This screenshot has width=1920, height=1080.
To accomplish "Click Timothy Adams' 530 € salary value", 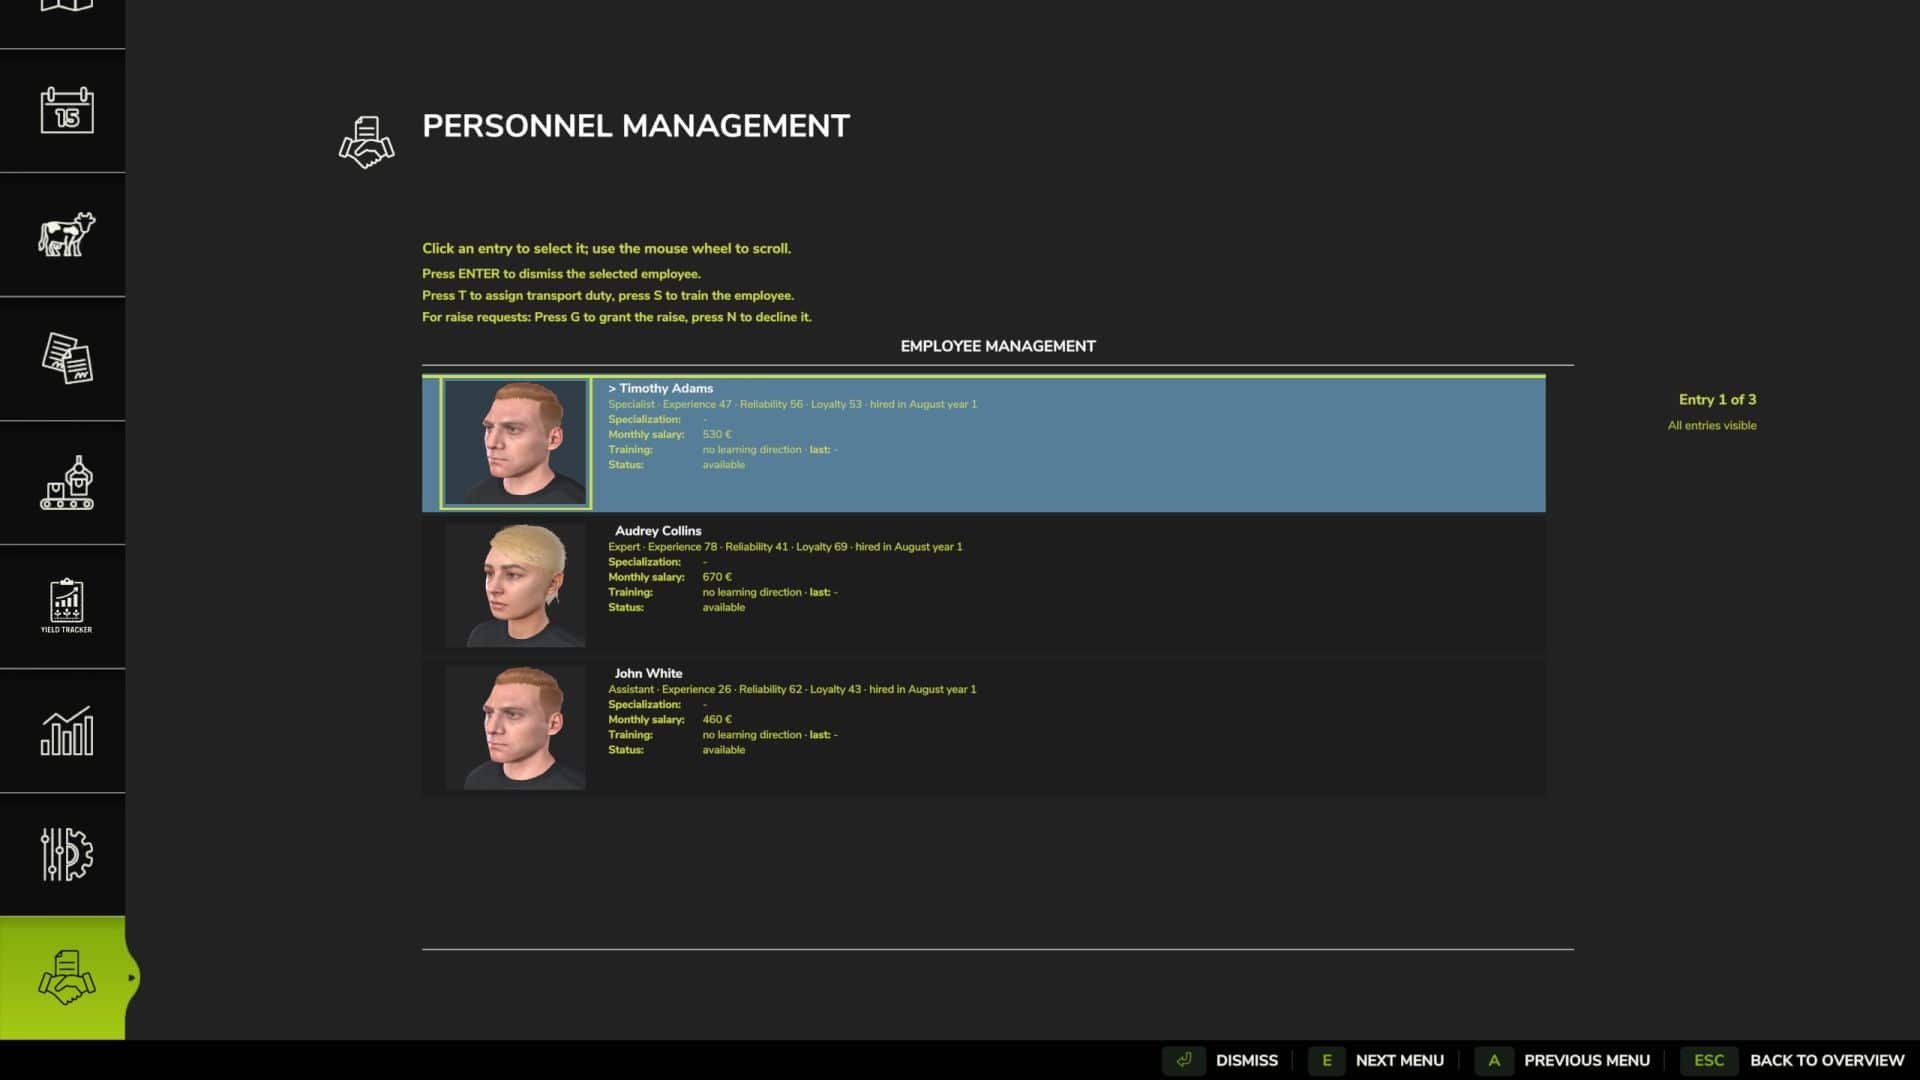I will (x=717, y=435).
